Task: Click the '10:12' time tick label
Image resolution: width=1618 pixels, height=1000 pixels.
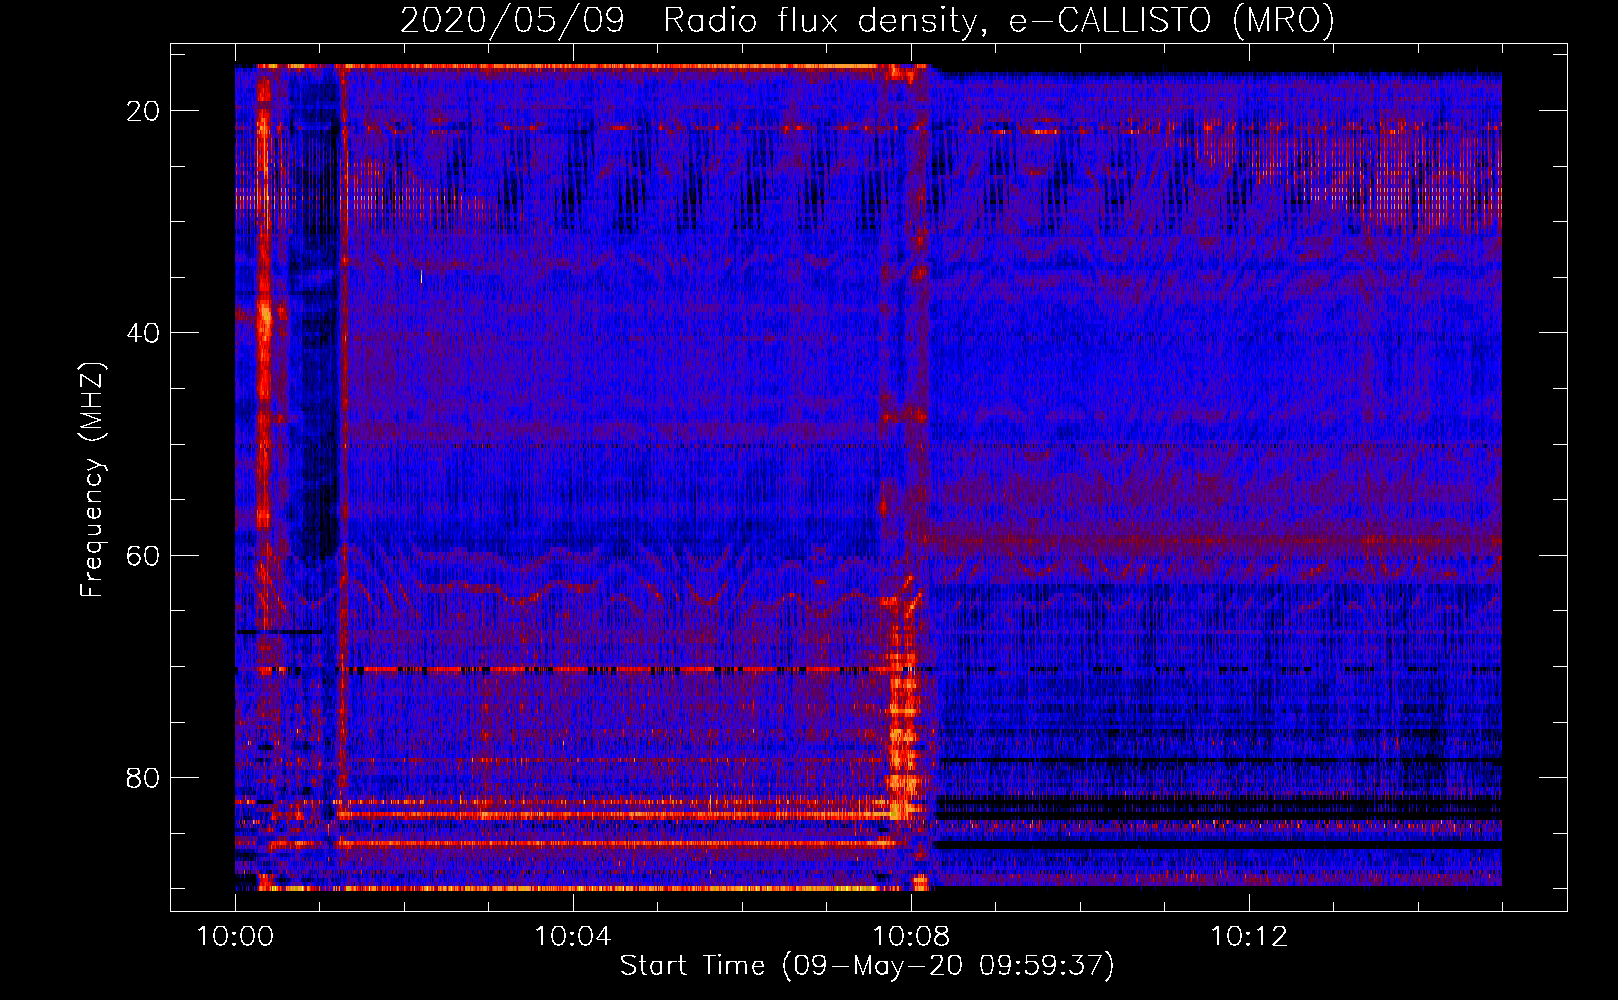Action: point(1249,937)
